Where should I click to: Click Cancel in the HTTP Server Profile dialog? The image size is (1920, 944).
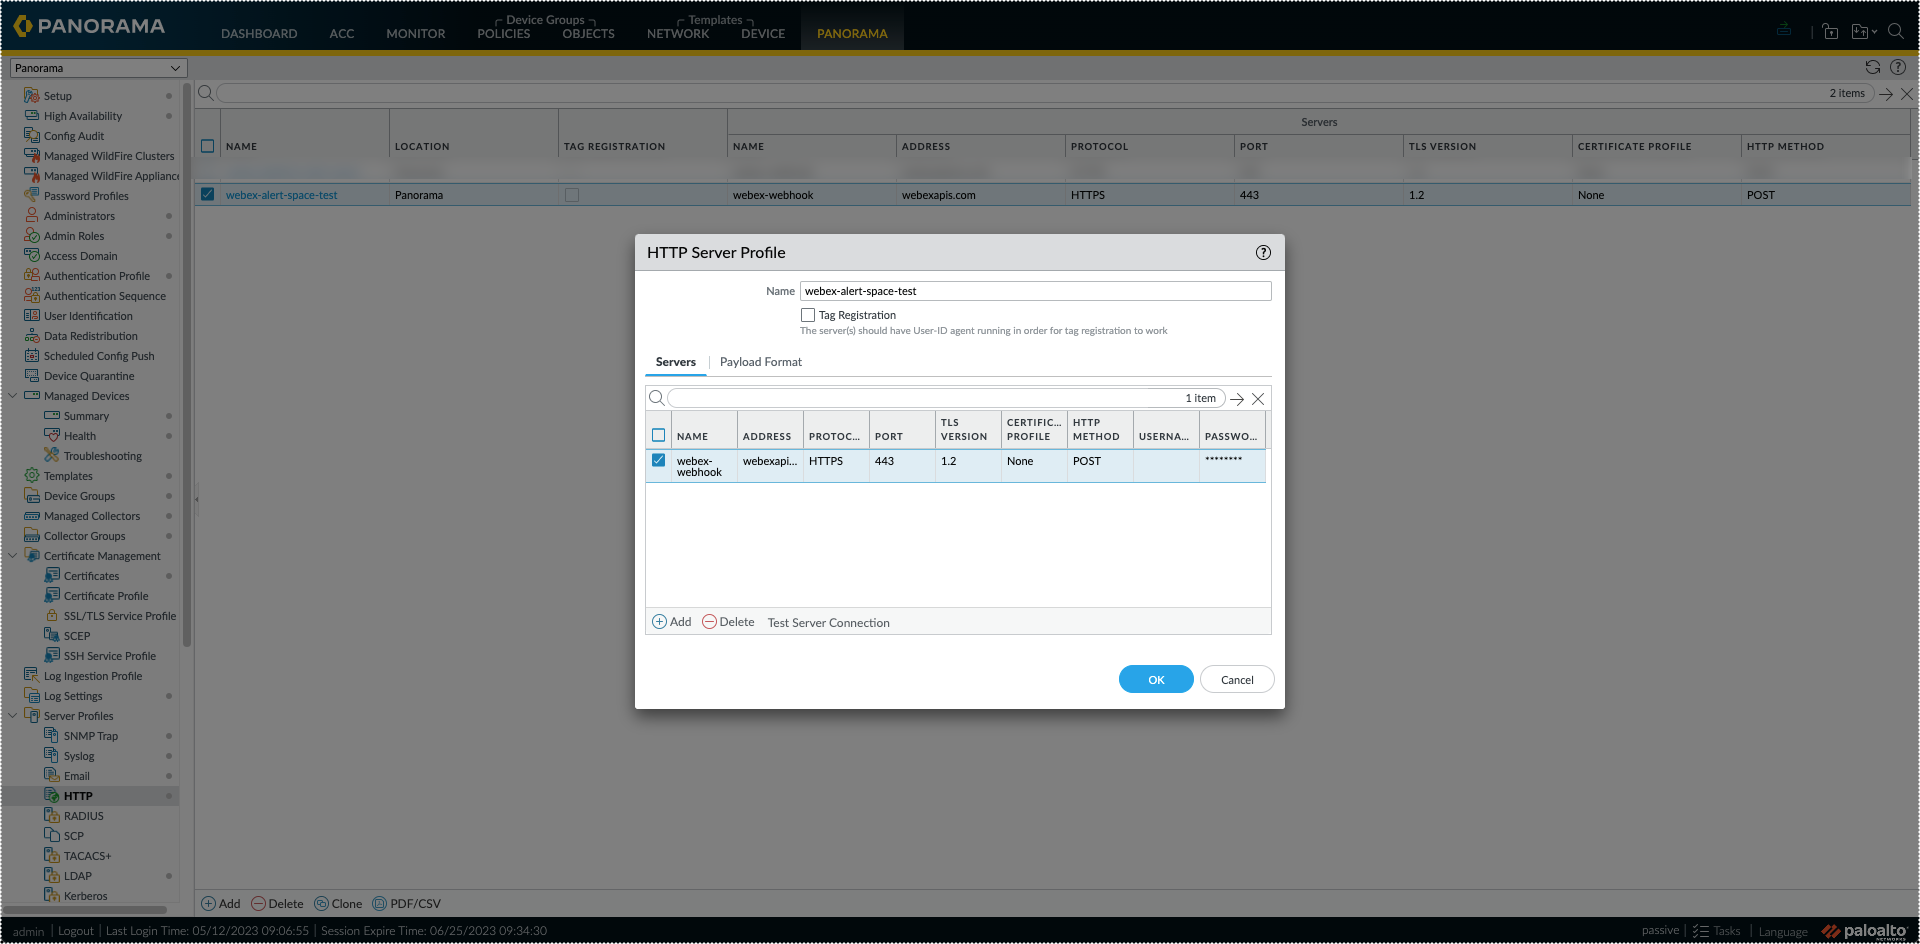click(x=1237, y=679)
